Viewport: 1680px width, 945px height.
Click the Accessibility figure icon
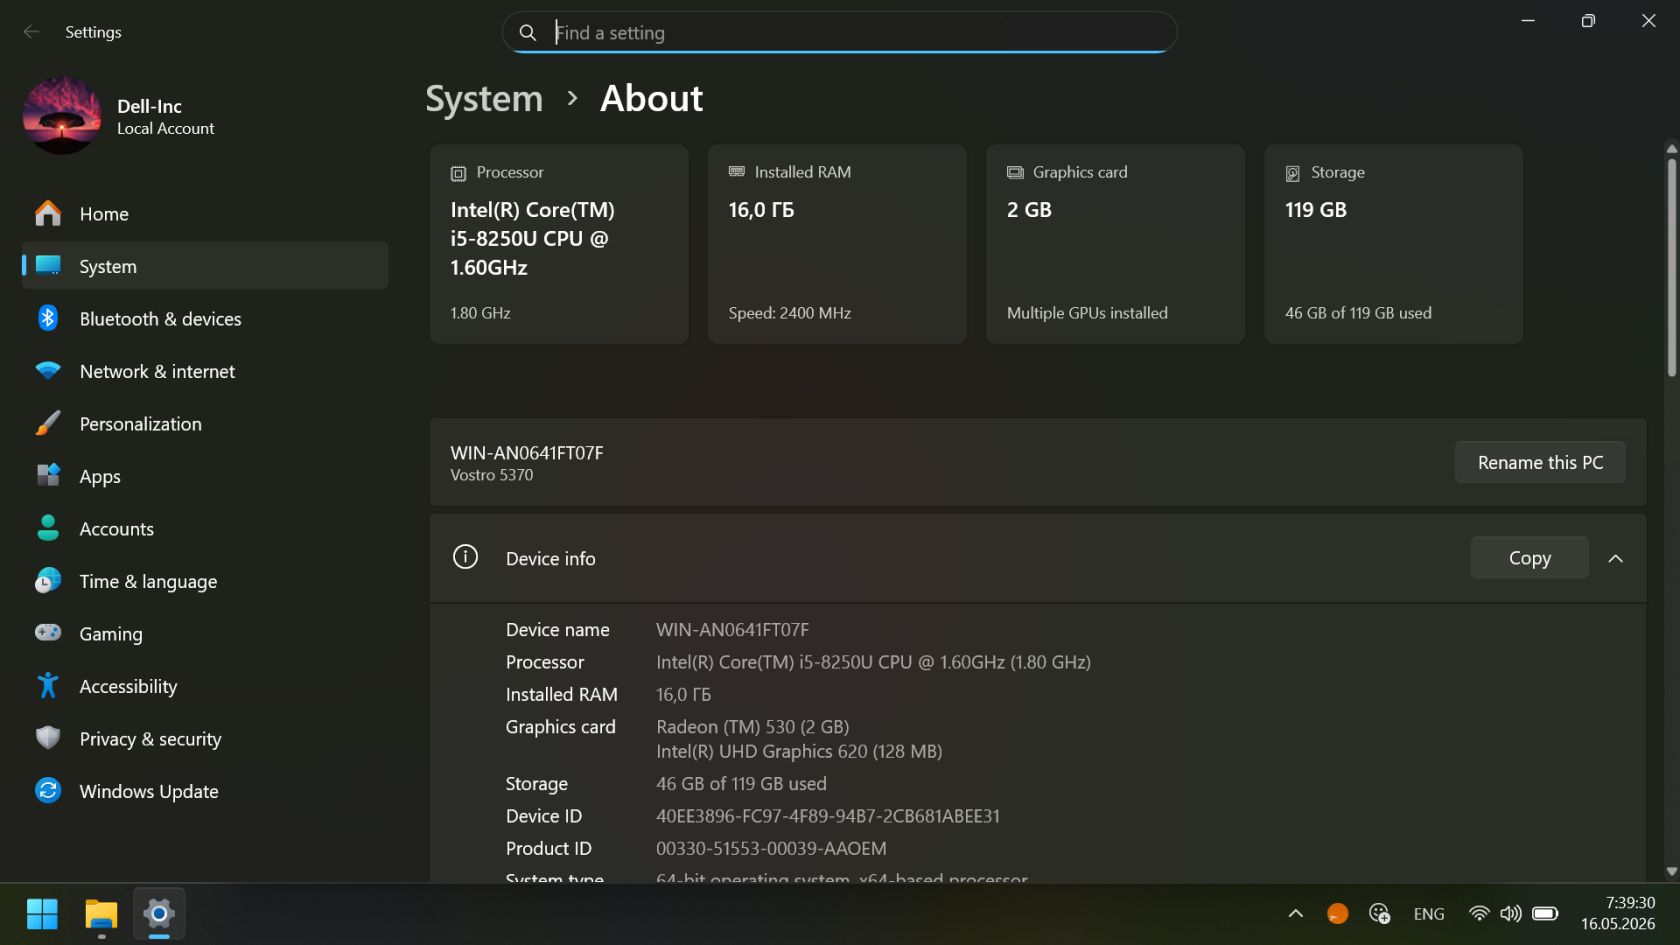(48, 685)
